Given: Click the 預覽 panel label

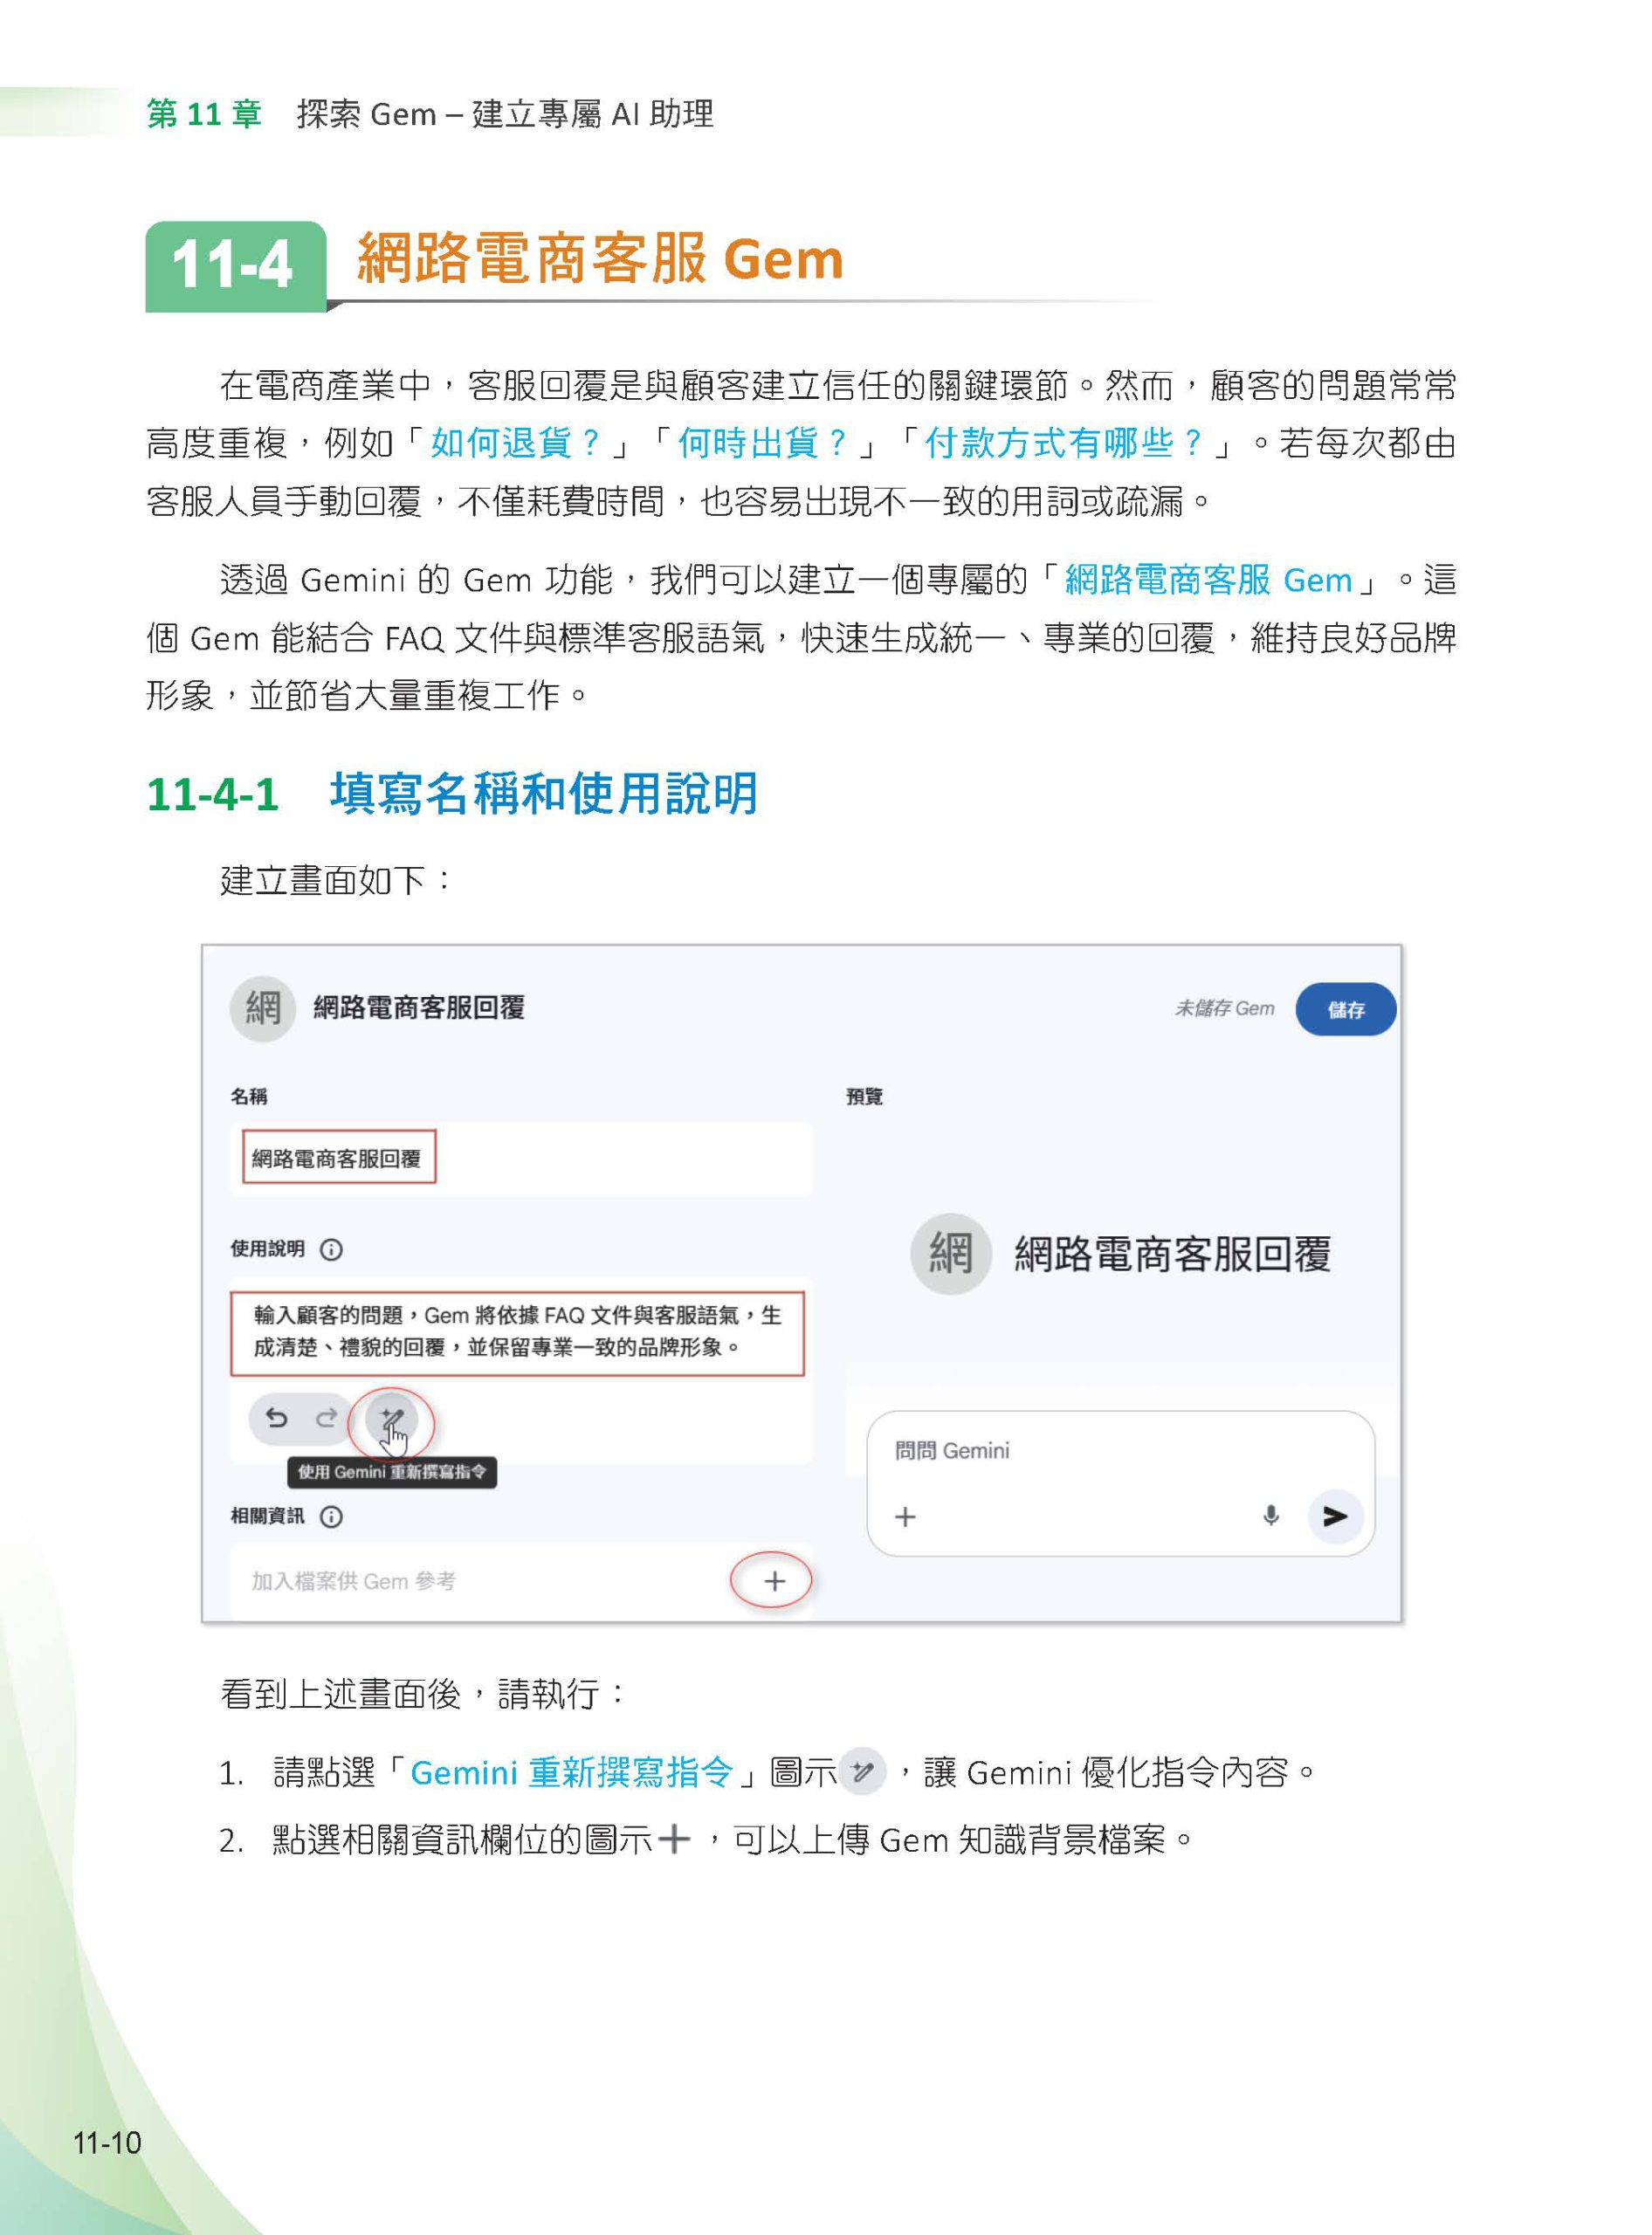Looking at the screenshot, I should tap(864, 1096).
